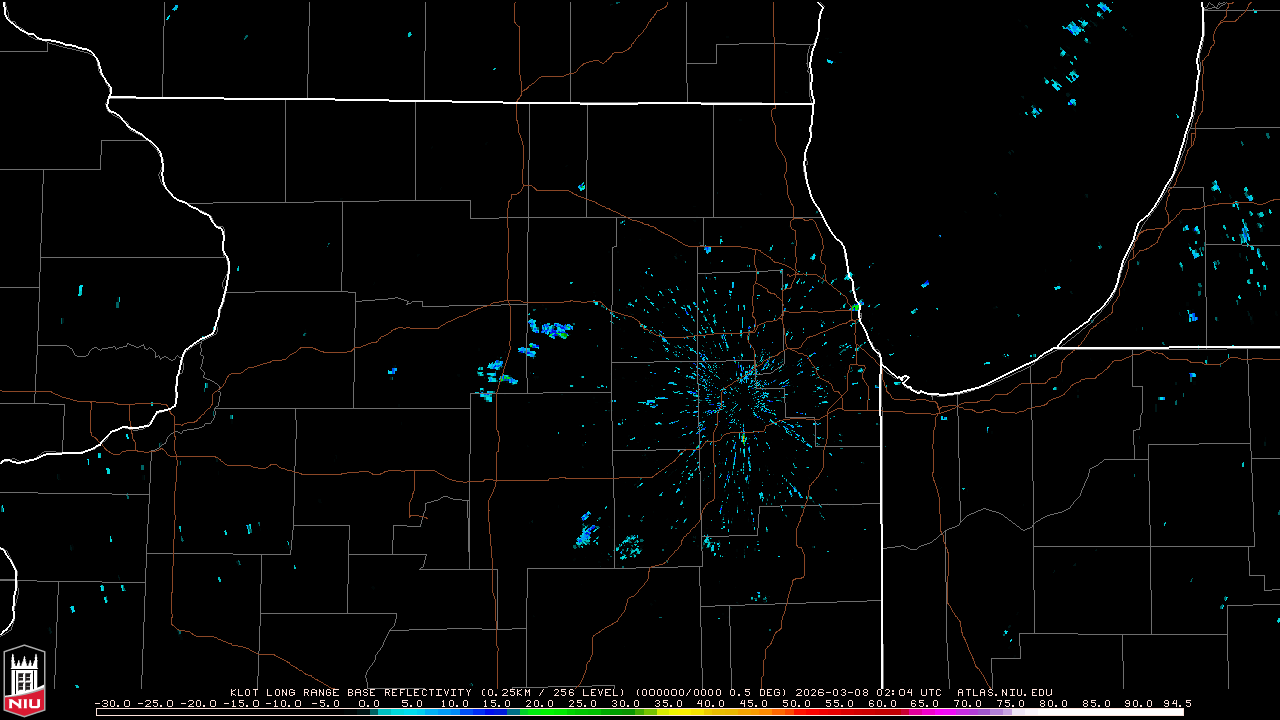This screenshot has height=720, width=1280.
Task: Click the '94.5' scale label
Action: (x=1177, y=704)
